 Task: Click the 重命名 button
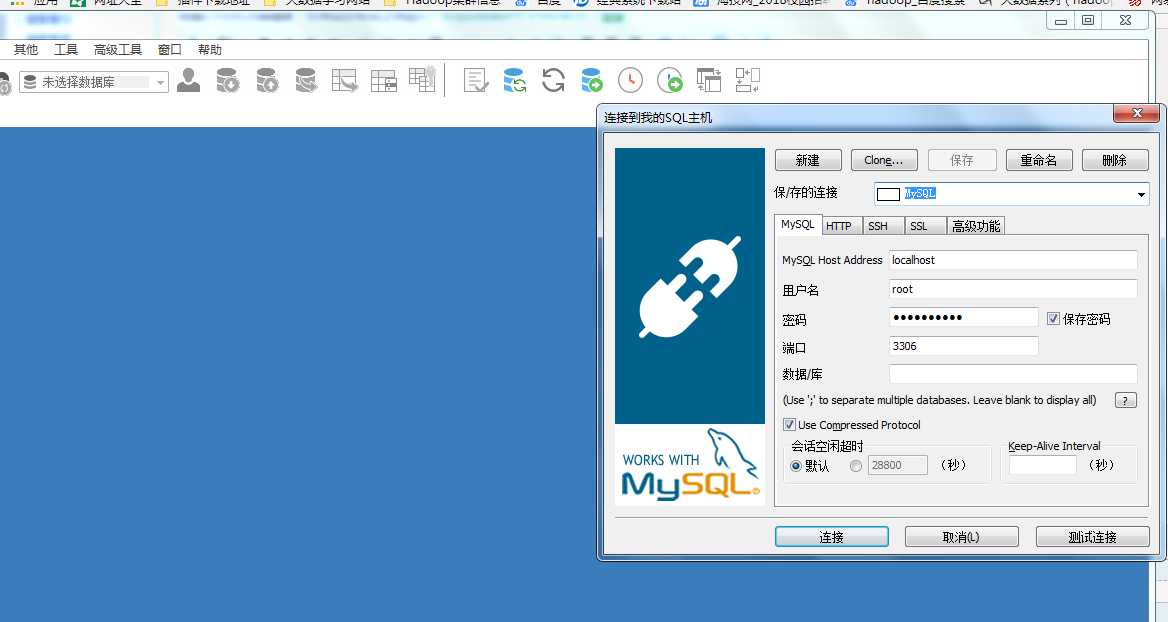tap(1039, 160)
